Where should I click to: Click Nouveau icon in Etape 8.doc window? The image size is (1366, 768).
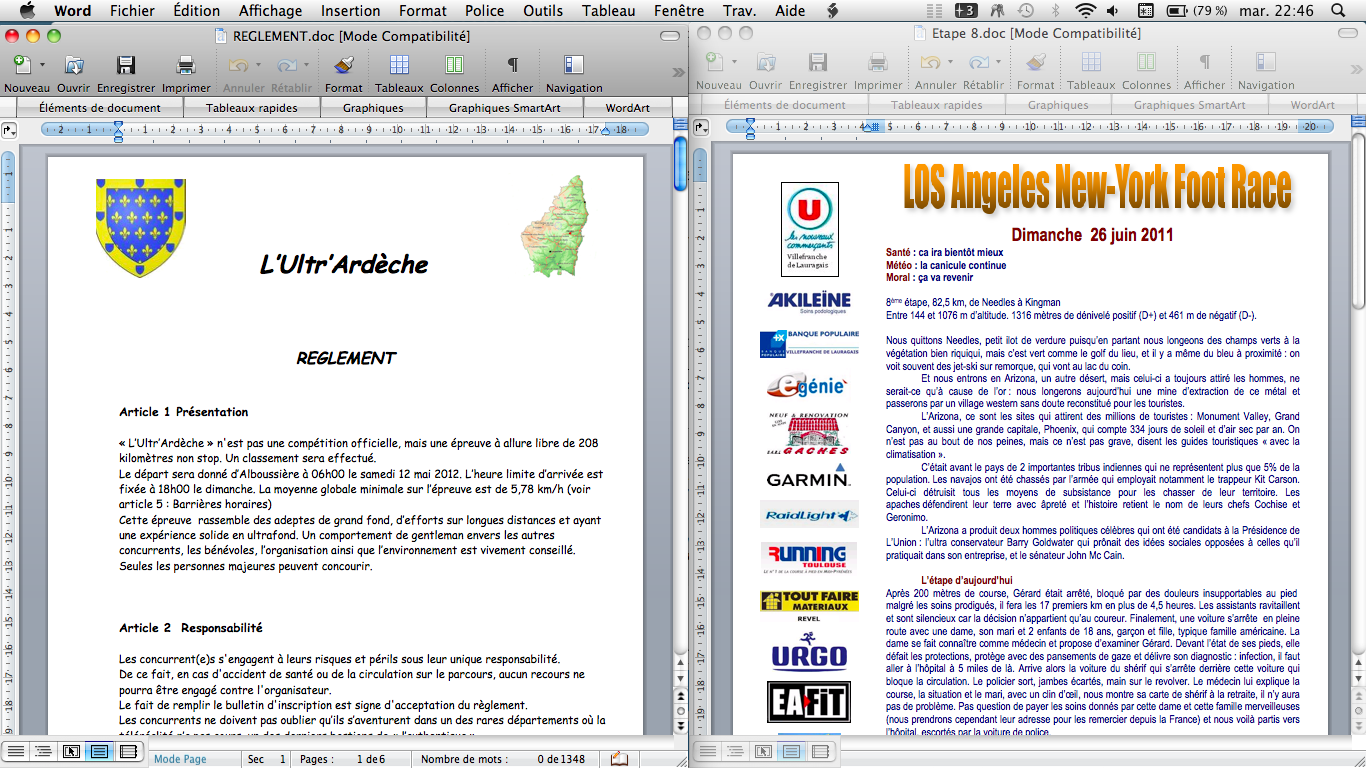(713, 63)
